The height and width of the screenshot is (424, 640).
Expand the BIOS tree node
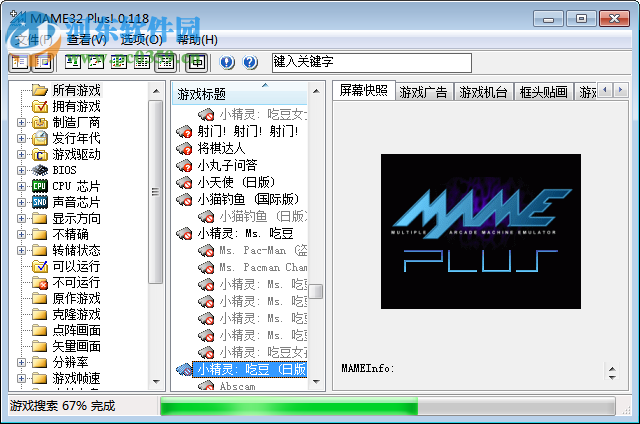coord(22,170)
